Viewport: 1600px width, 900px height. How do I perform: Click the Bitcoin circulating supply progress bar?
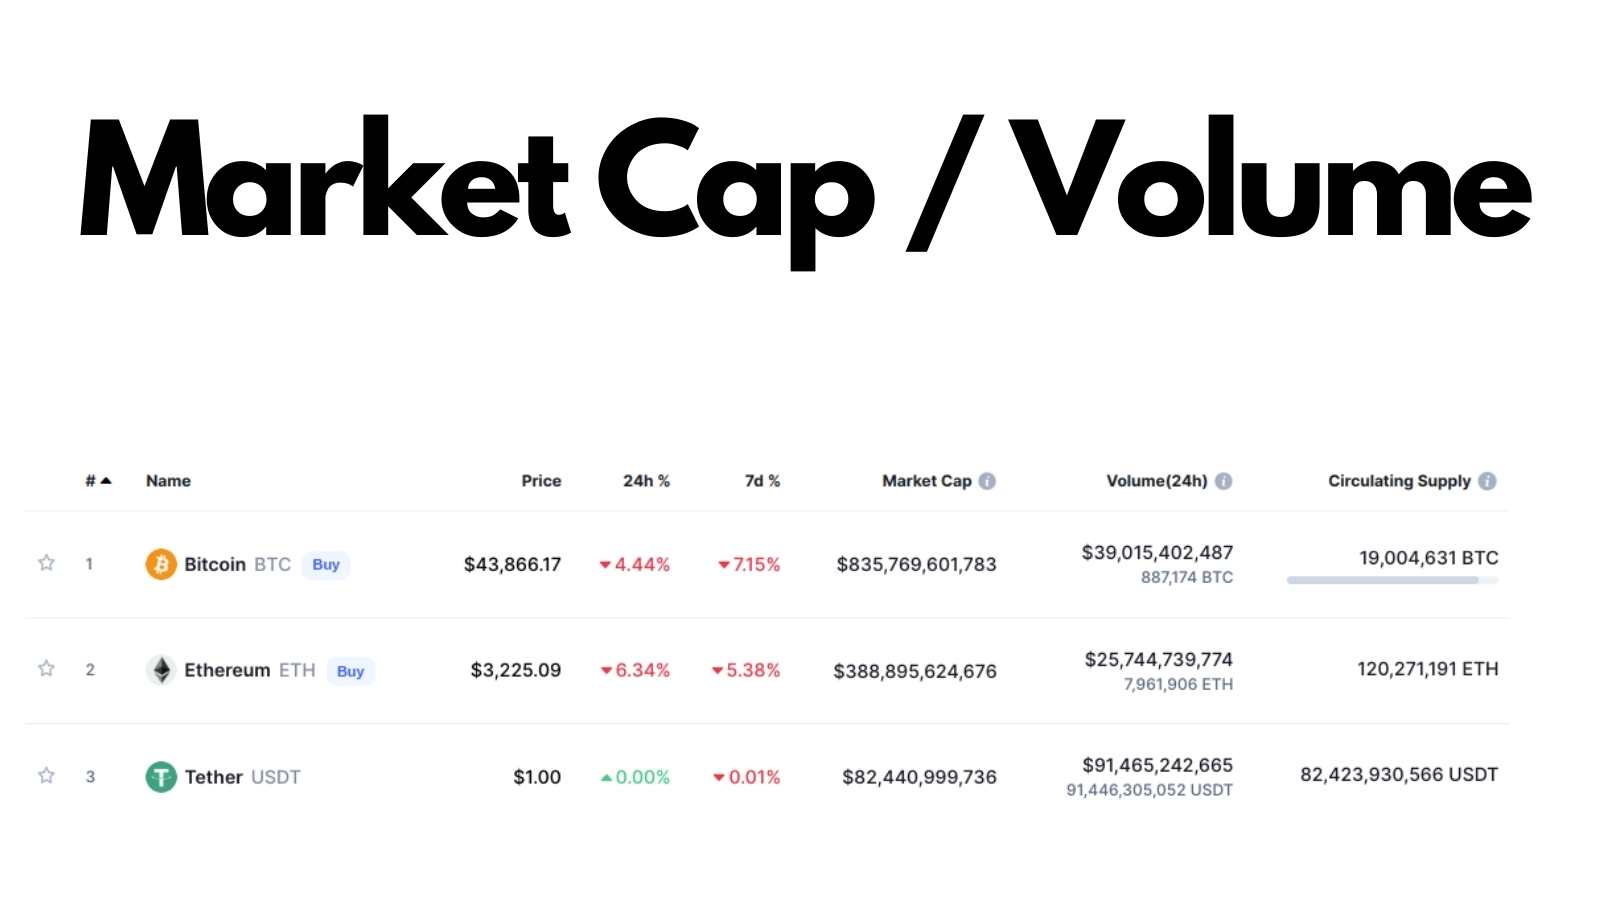point(1392,580)
